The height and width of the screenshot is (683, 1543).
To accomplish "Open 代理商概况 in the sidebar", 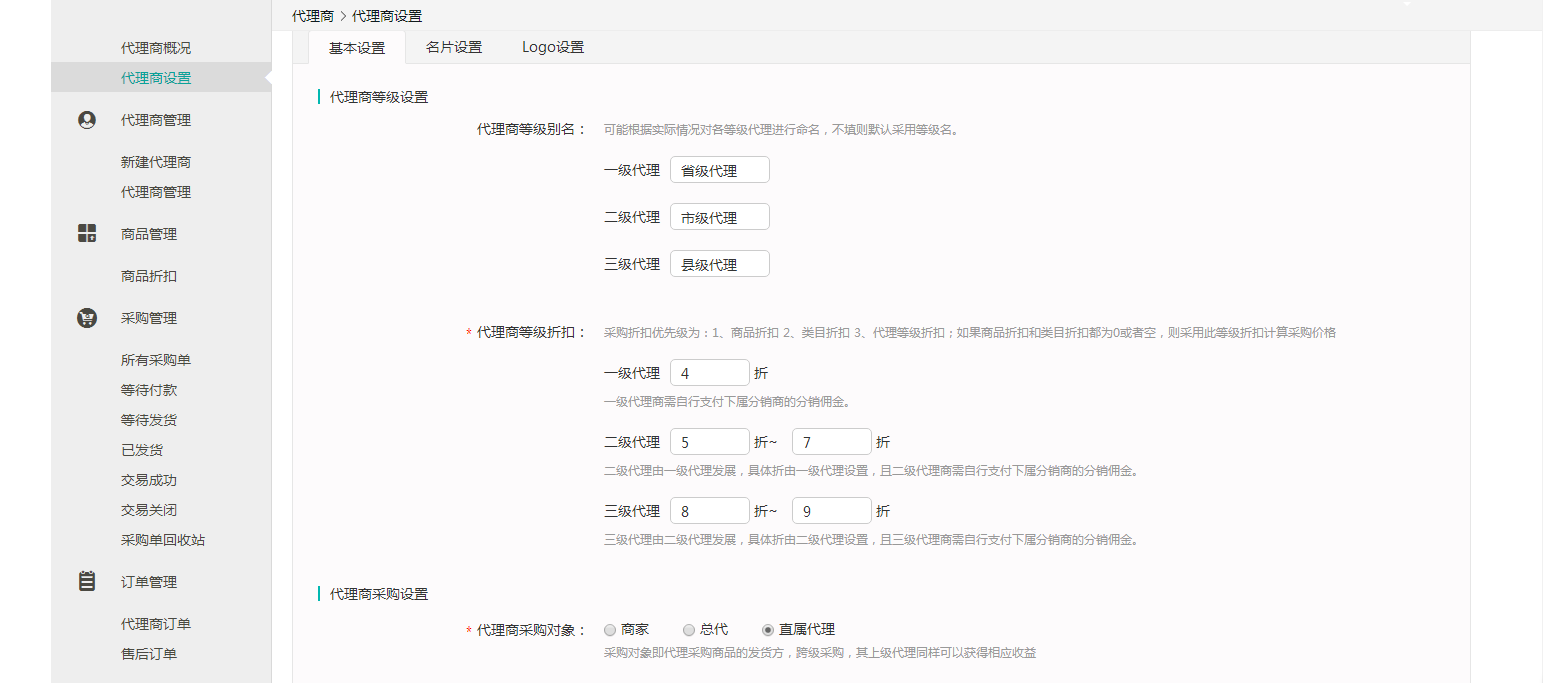I will [156, 48].
